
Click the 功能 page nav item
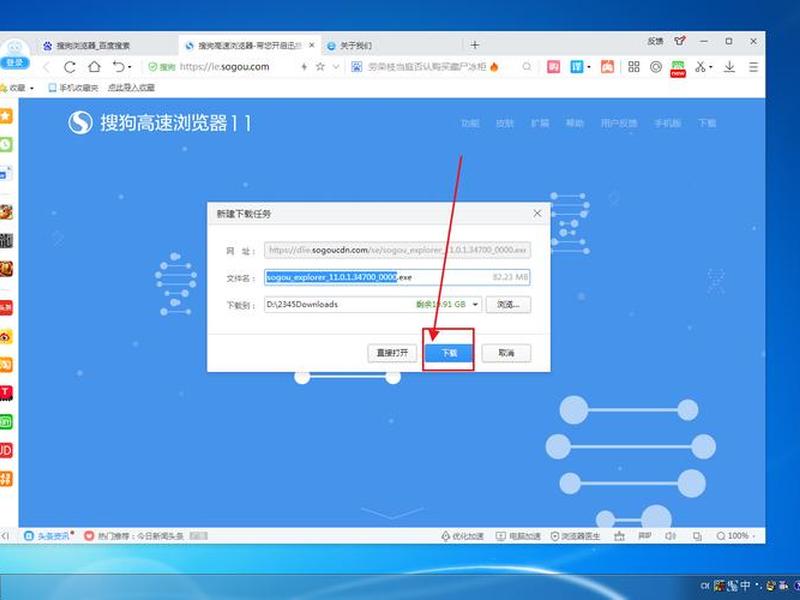click(470, 123)
